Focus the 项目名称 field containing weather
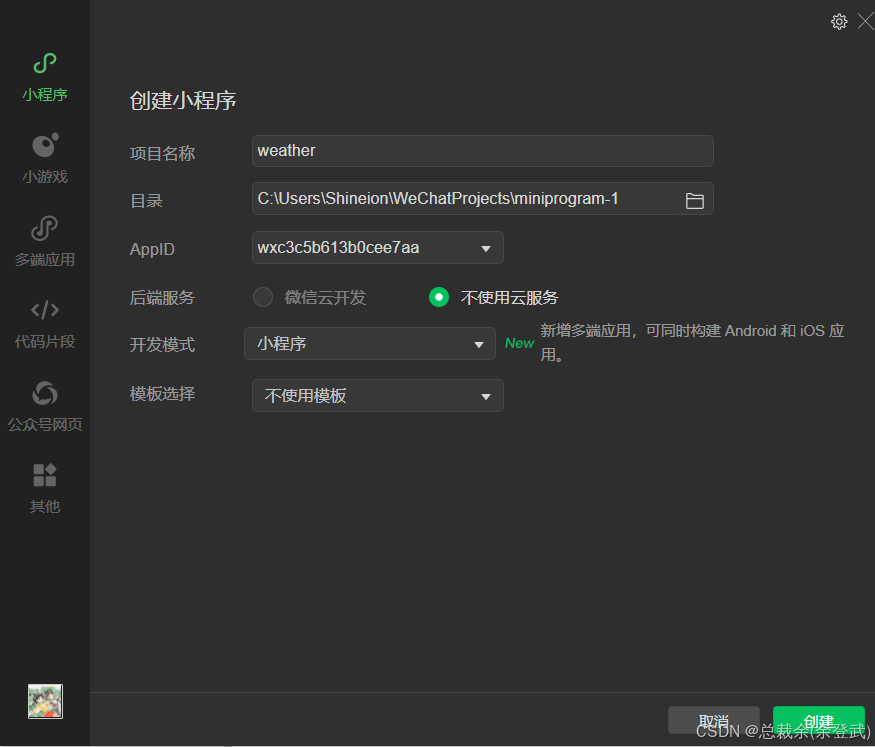Viewport: 875px width, 747px height. pos(483,151)
